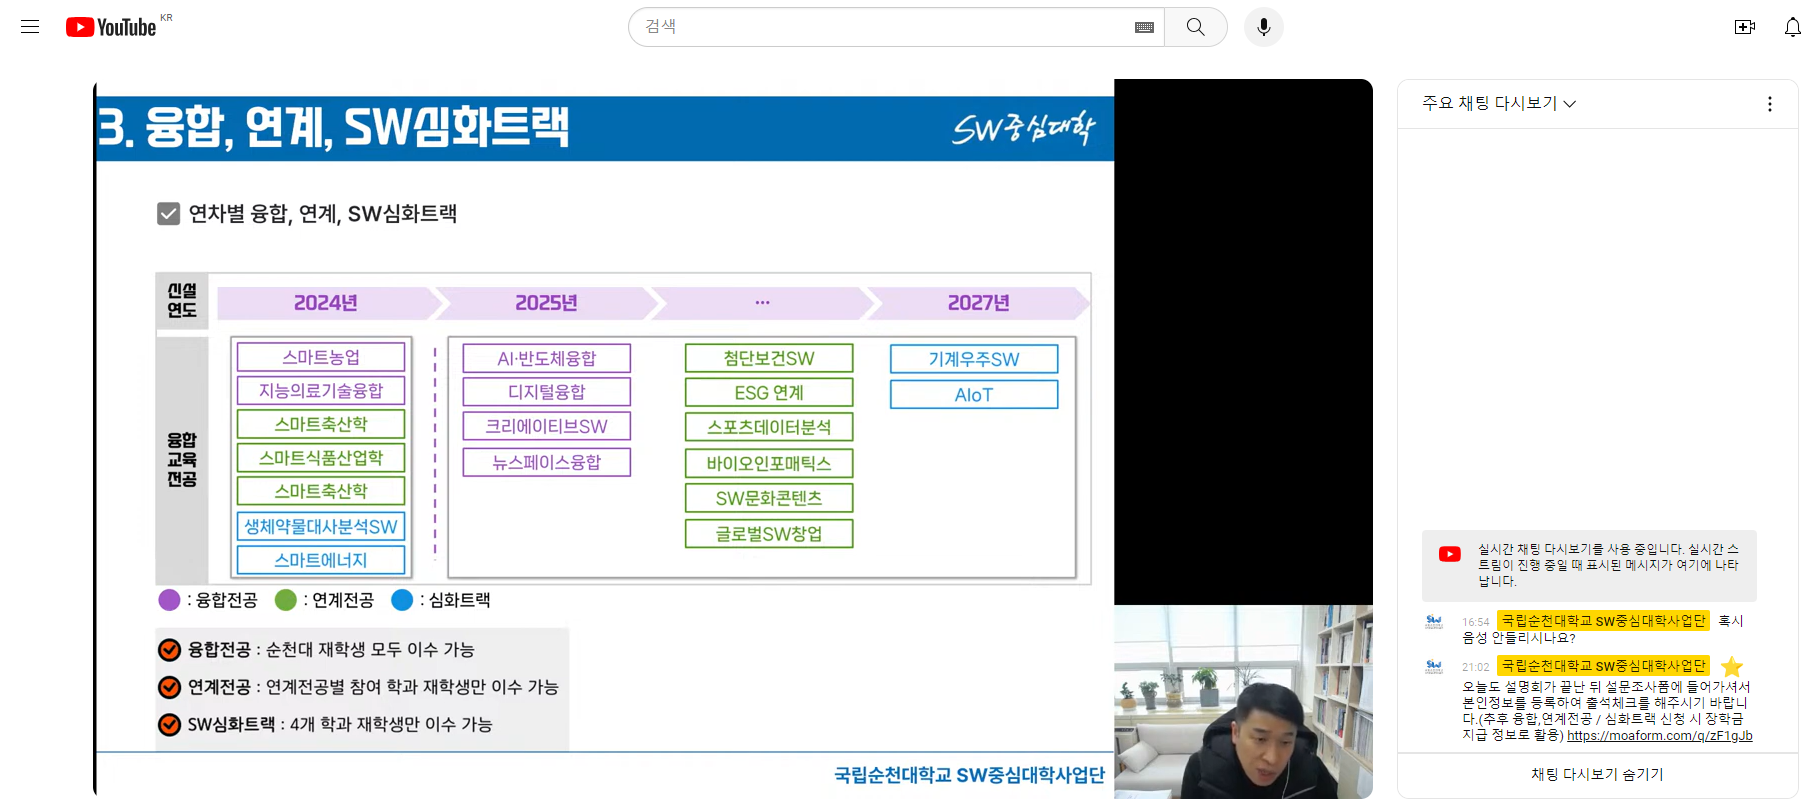Image resolution: width=1807 pixels, height=808 pixels.
Task: Click the green 연계전공 legend circle
Action: 286,600
